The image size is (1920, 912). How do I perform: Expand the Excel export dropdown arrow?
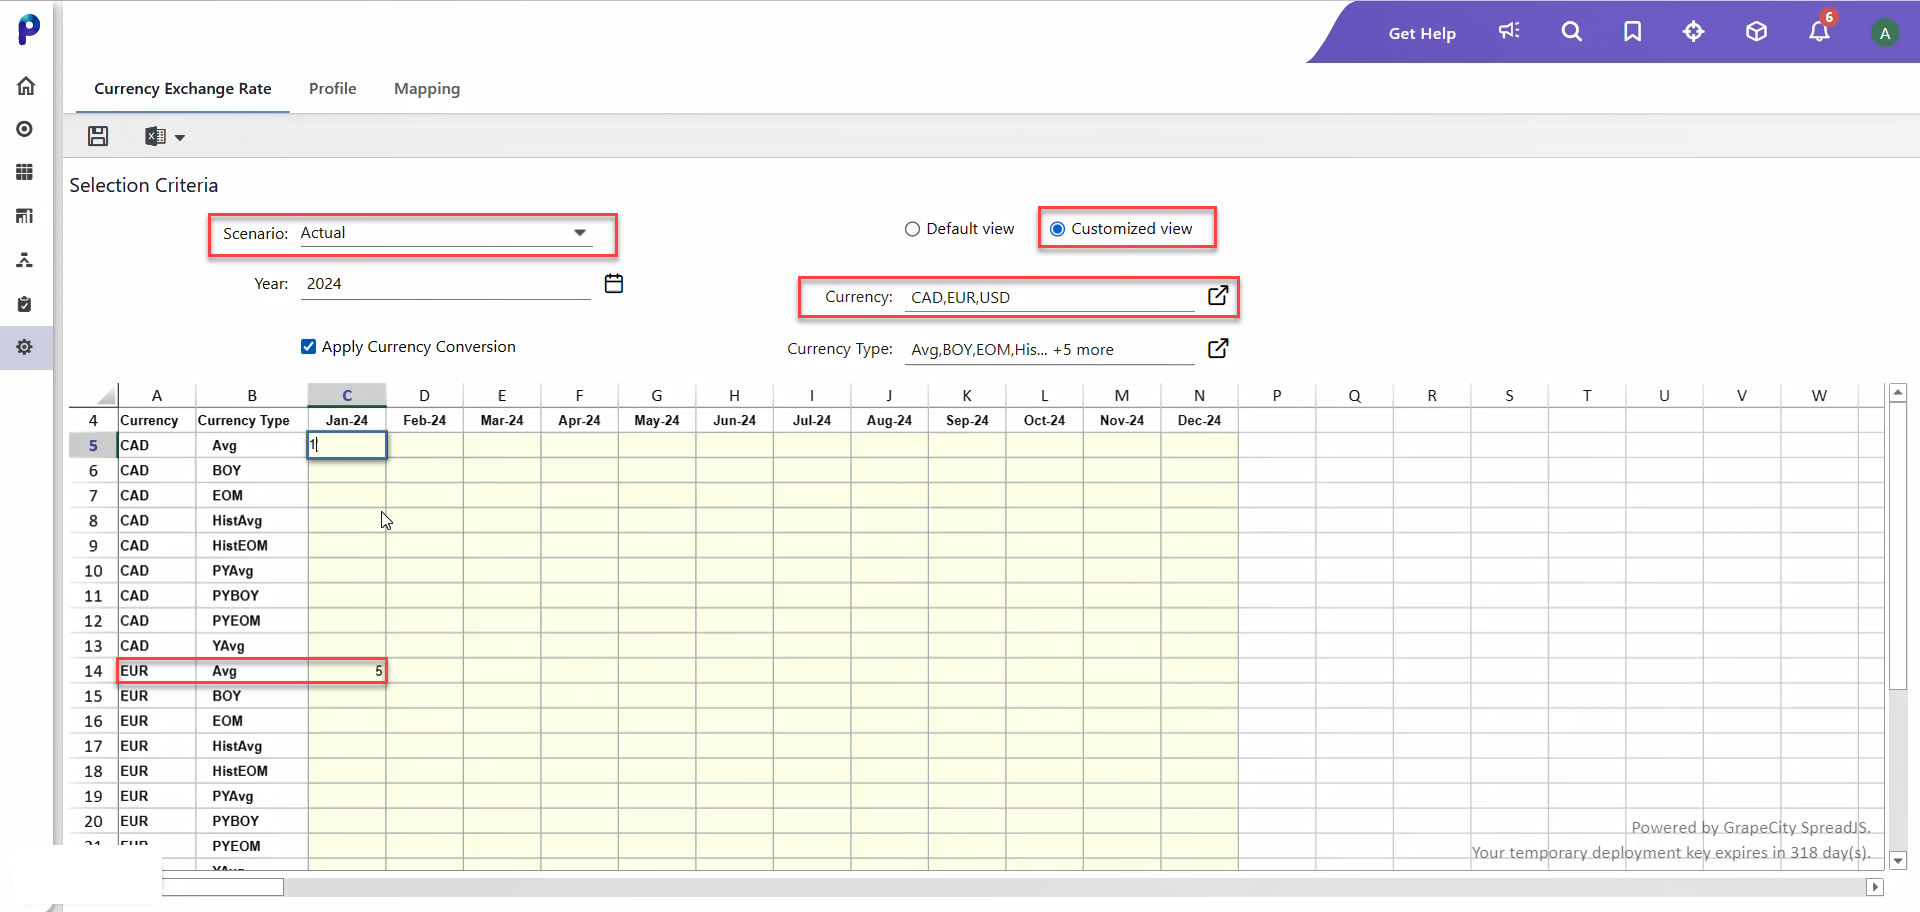click(180, 138)
